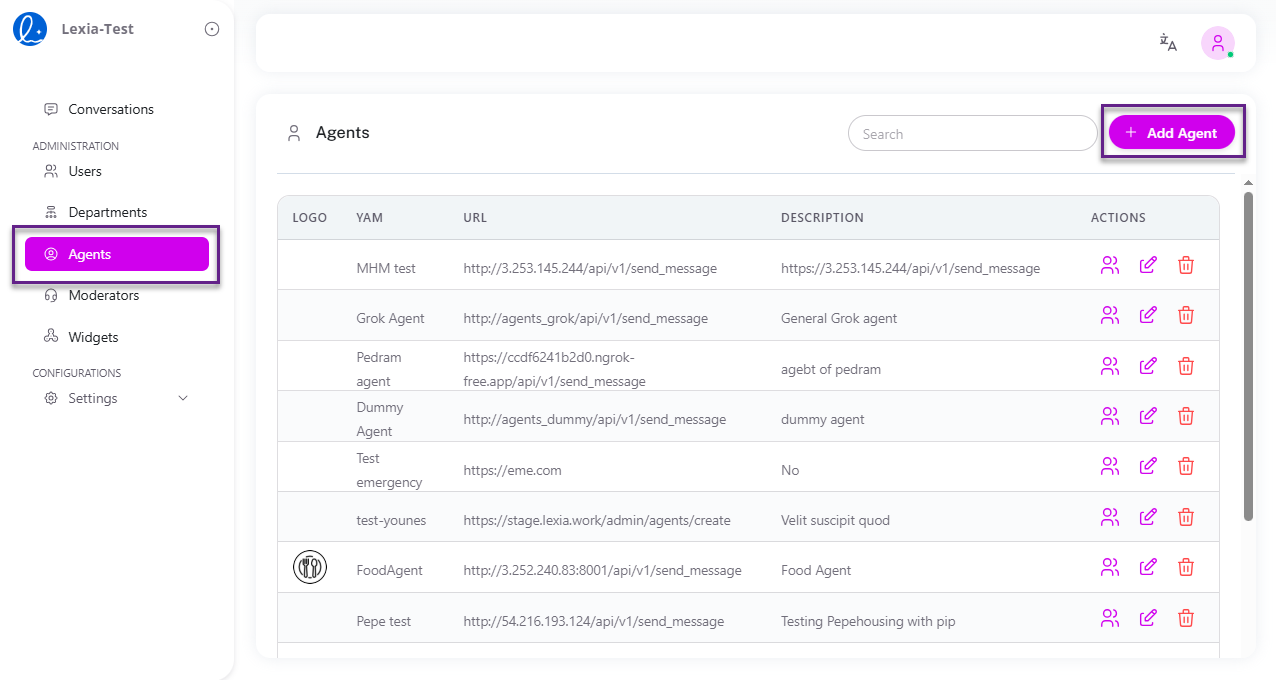This screenshot has width=1276, height=680.
Task: Expand the Settings section
Action: coord(92,398)
